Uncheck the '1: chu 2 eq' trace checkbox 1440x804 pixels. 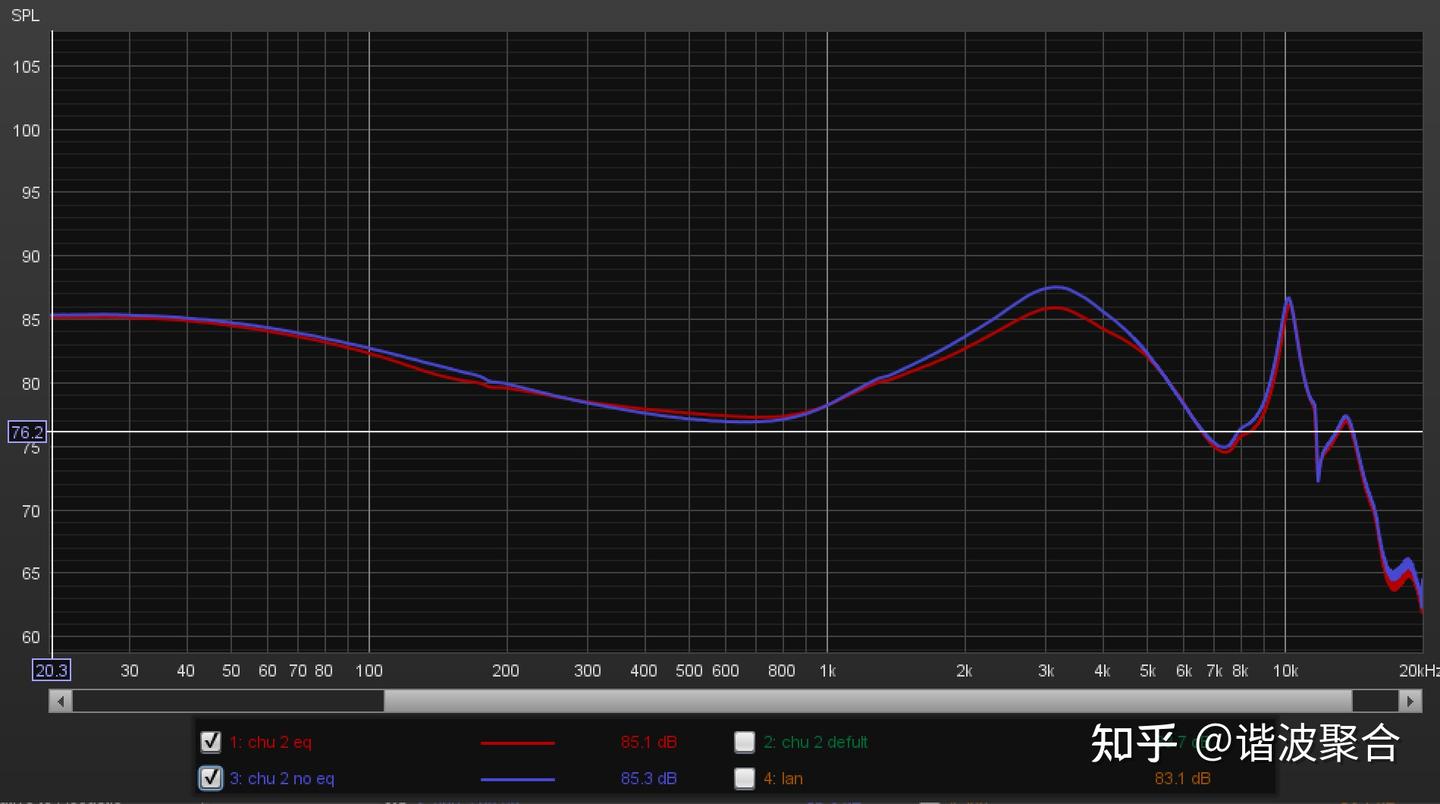[210, 742]
